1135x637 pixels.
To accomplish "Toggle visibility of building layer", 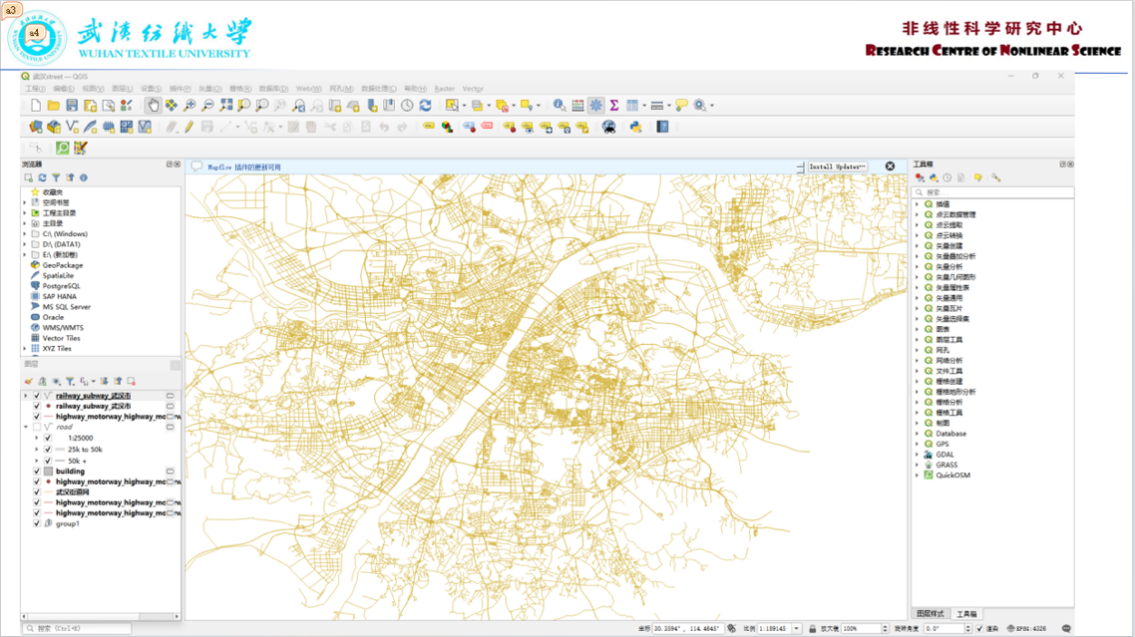I will pos(37,471).
